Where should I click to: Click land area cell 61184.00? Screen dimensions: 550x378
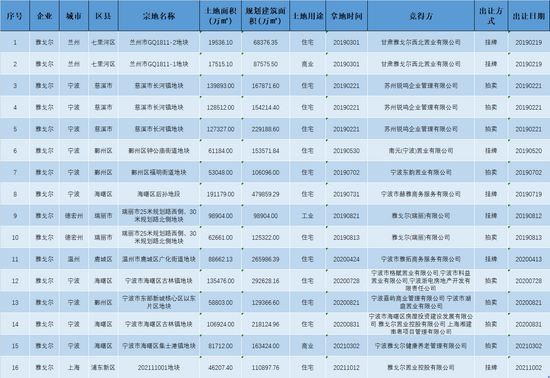[x=220, y=151]
